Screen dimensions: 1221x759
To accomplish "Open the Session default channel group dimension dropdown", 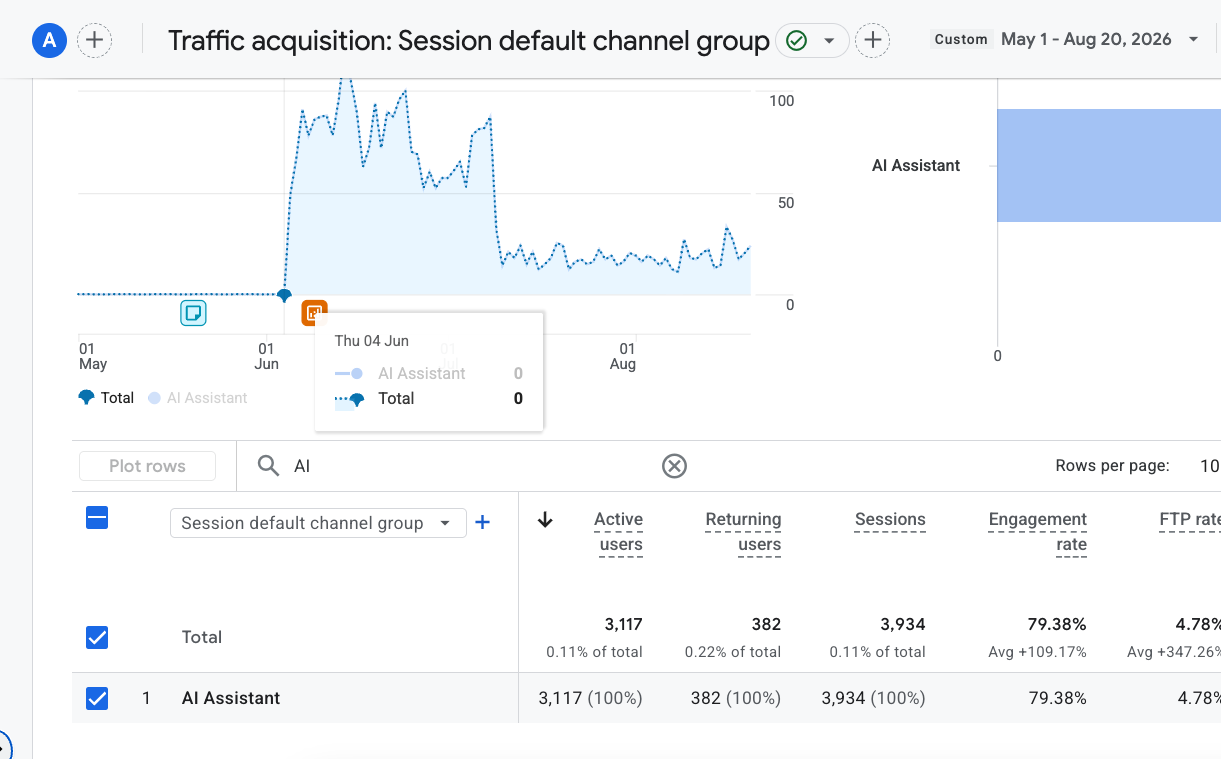I will [x=318, y=523].
